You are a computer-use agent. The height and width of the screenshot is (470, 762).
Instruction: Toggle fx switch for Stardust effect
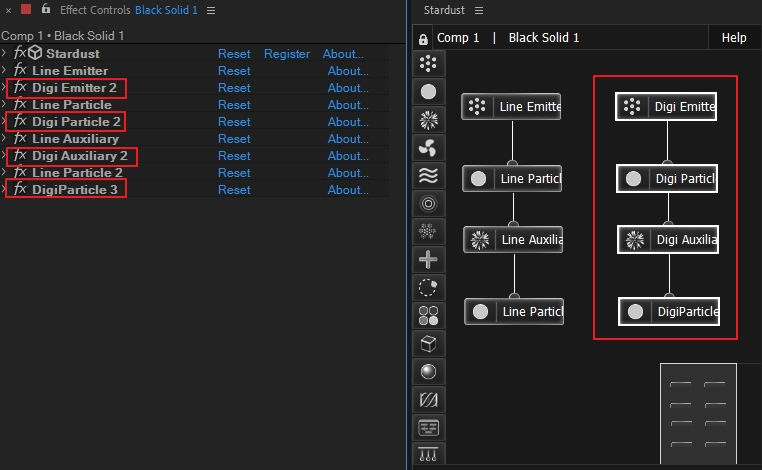[x=20, y=52]
